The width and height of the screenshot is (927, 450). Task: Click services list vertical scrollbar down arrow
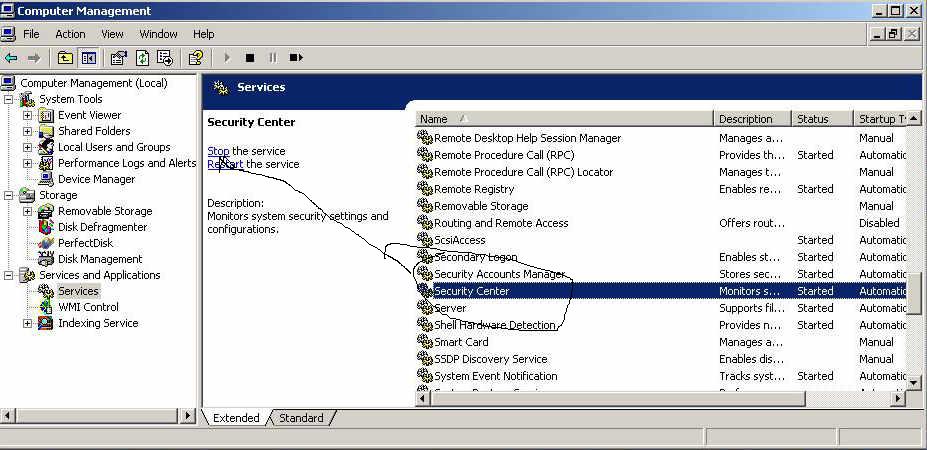[913, 383]
